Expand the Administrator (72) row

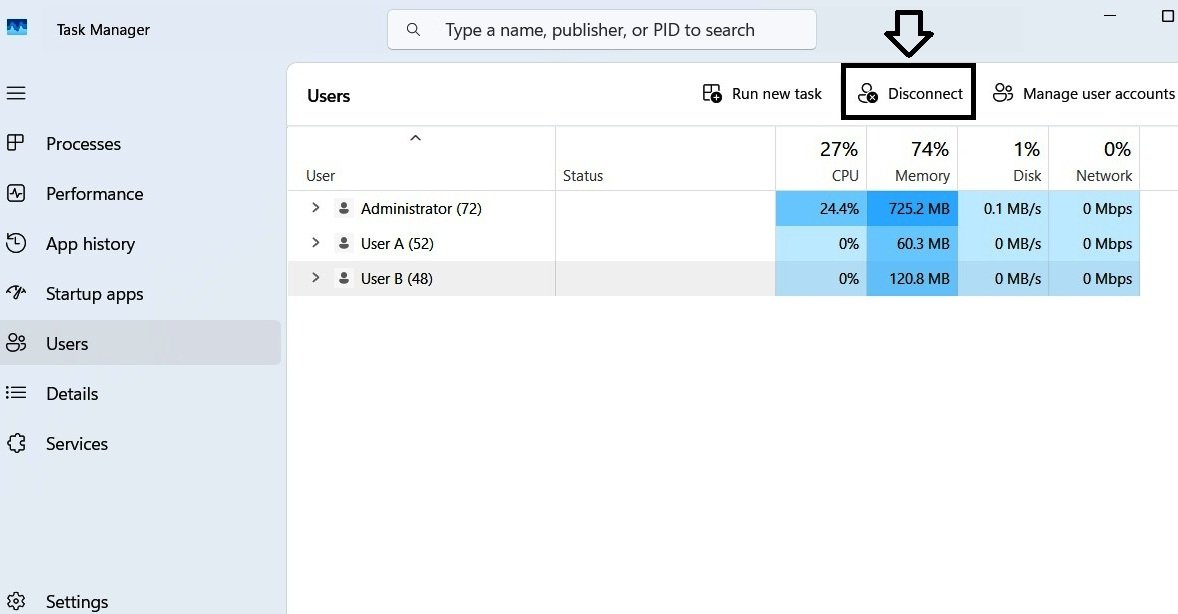click(x=316, y=208)
